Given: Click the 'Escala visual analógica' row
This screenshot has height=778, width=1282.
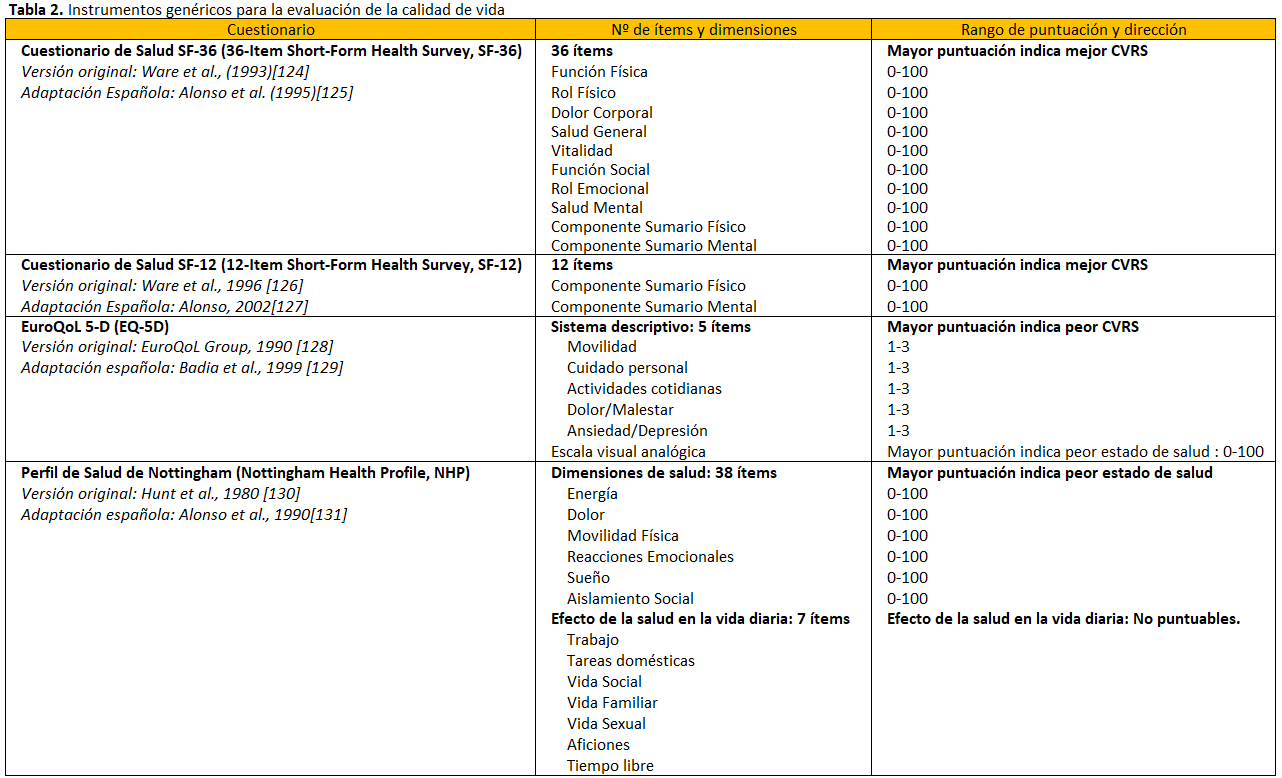Looking at the screenshot, I should [628, 452].
